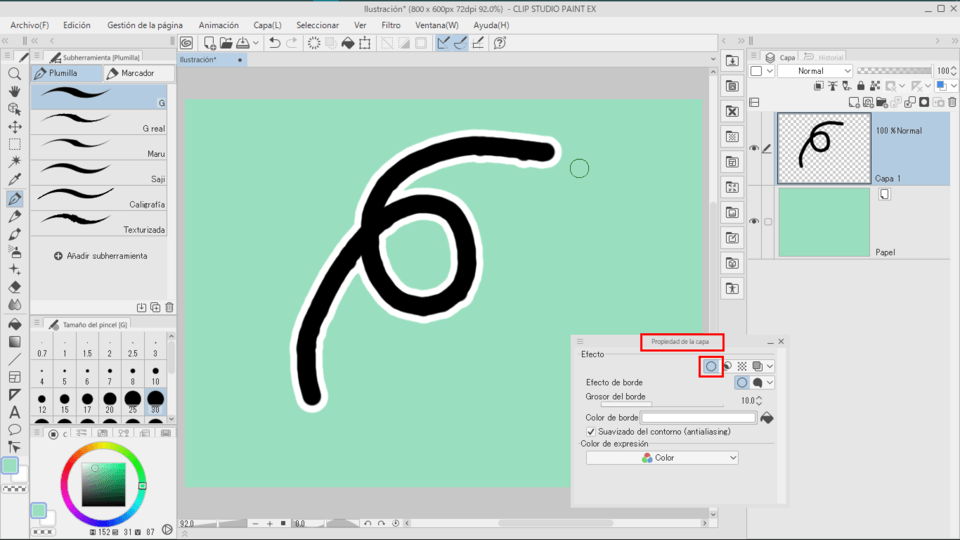Click the Color de borde white swatch
The width and height of the screenshot is (960, 540).
(x=699, y=418)
